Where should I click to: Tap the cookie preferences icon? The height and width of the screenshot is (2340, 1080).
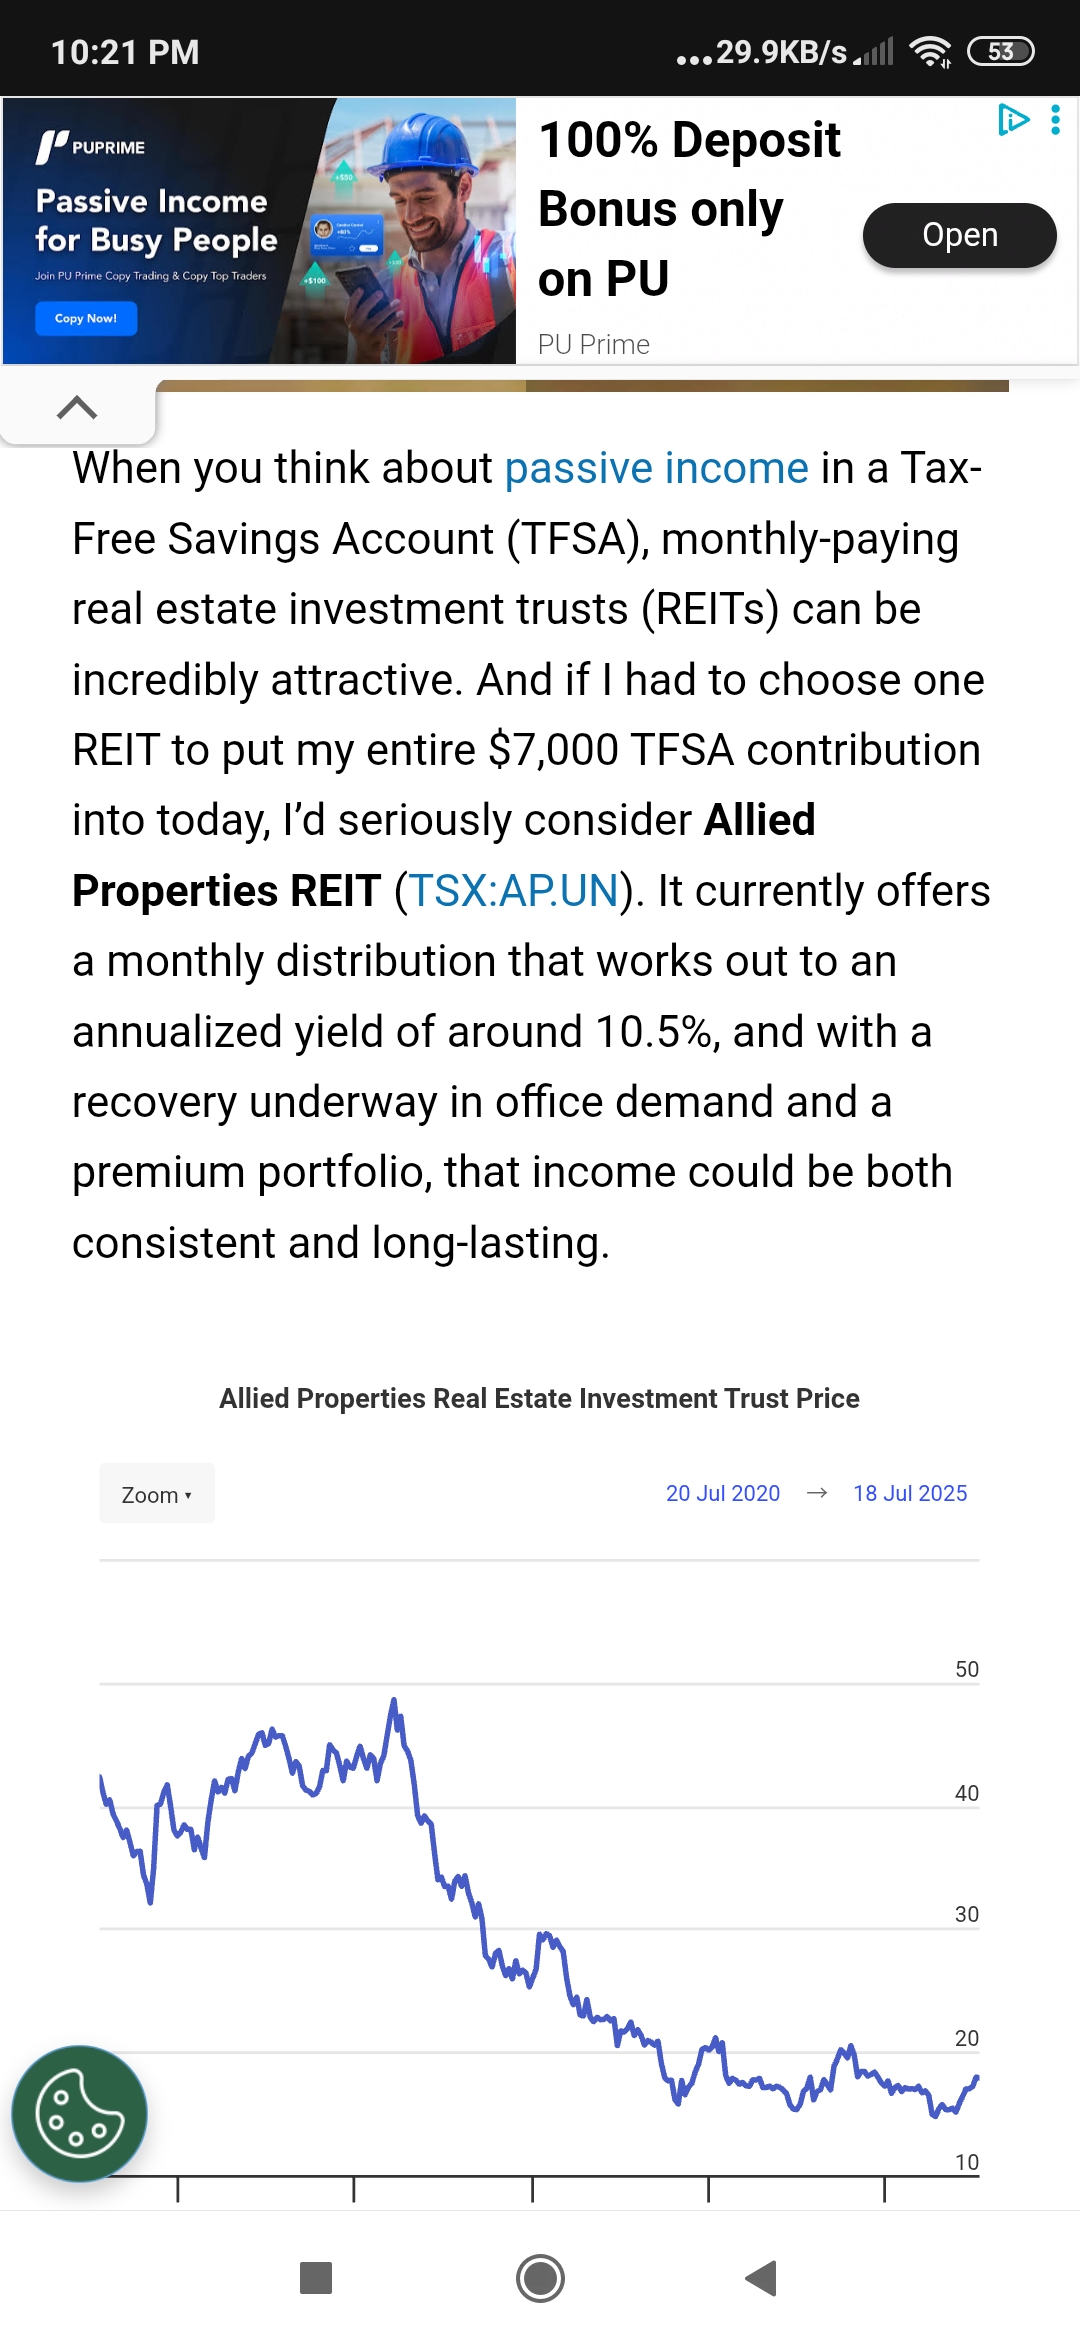[x=79, y=2113]
